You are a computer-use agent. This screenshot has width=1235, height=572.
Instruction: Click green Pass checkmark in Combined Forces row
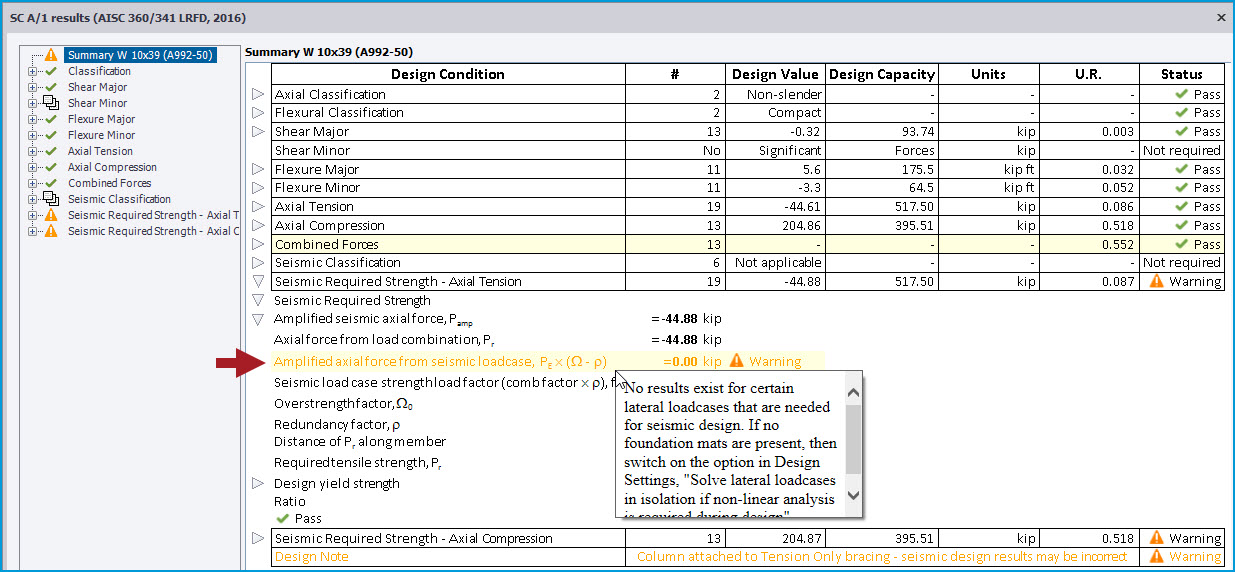[1182, 244]
